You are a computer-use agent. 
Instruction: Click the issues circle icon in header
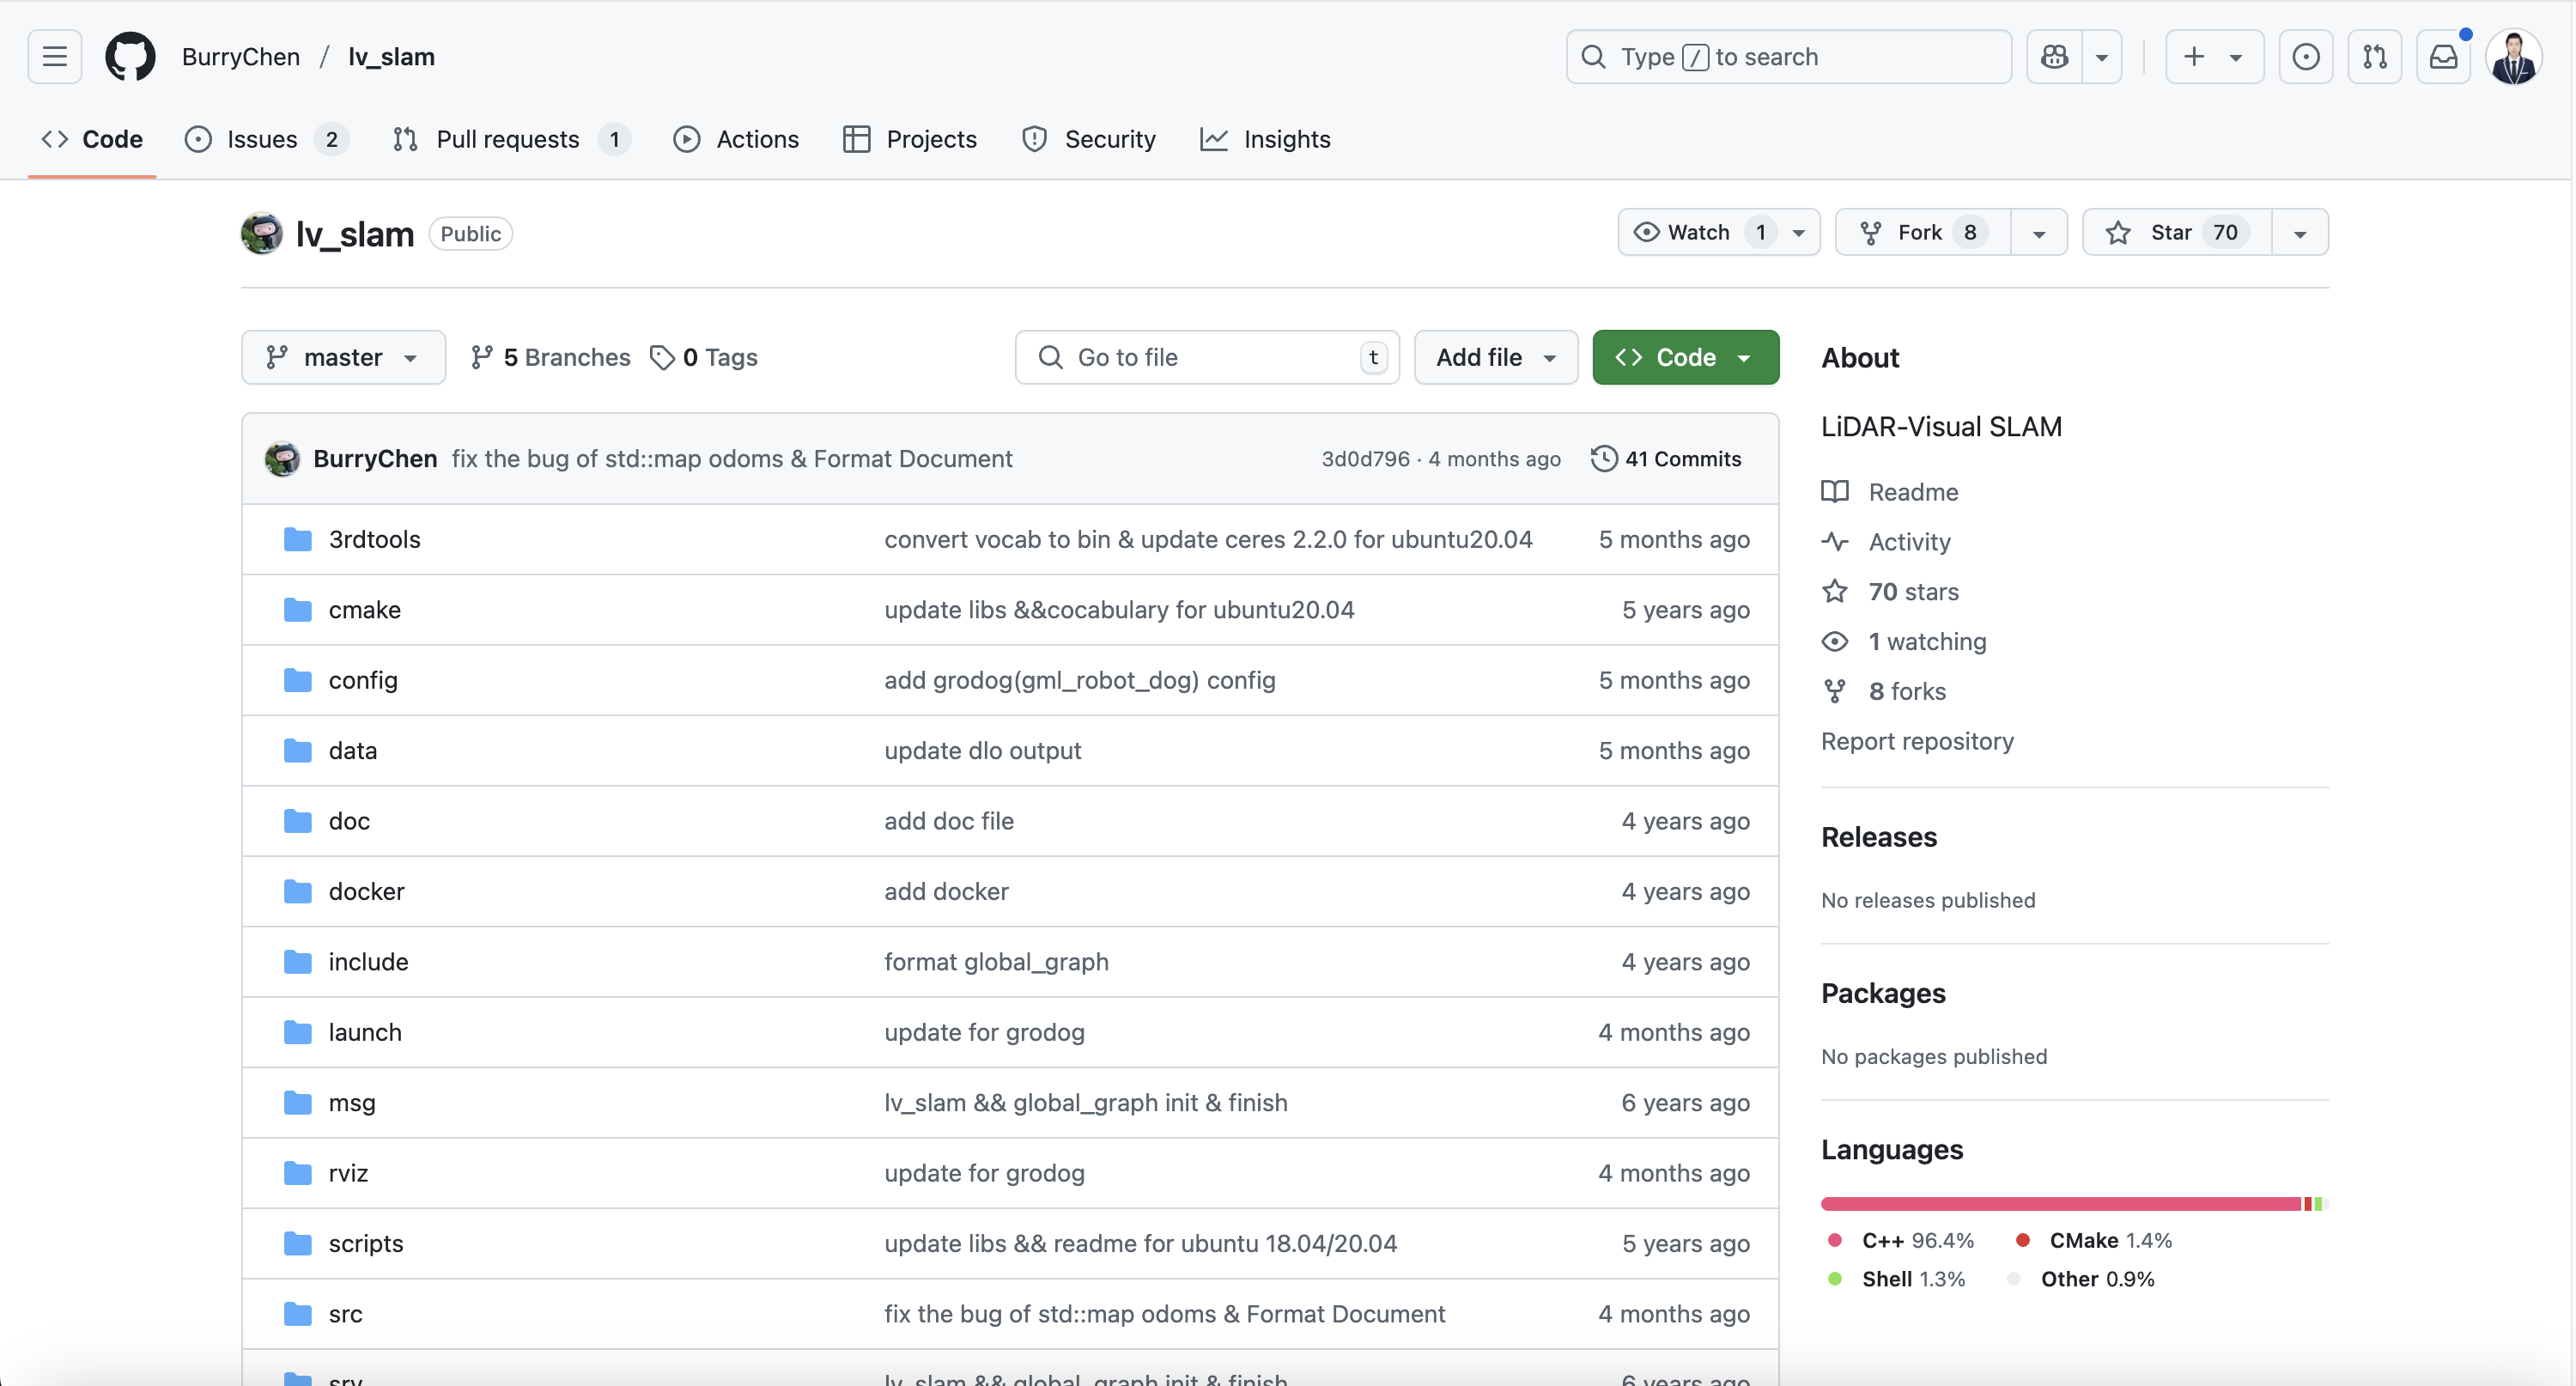point(2305,57)
